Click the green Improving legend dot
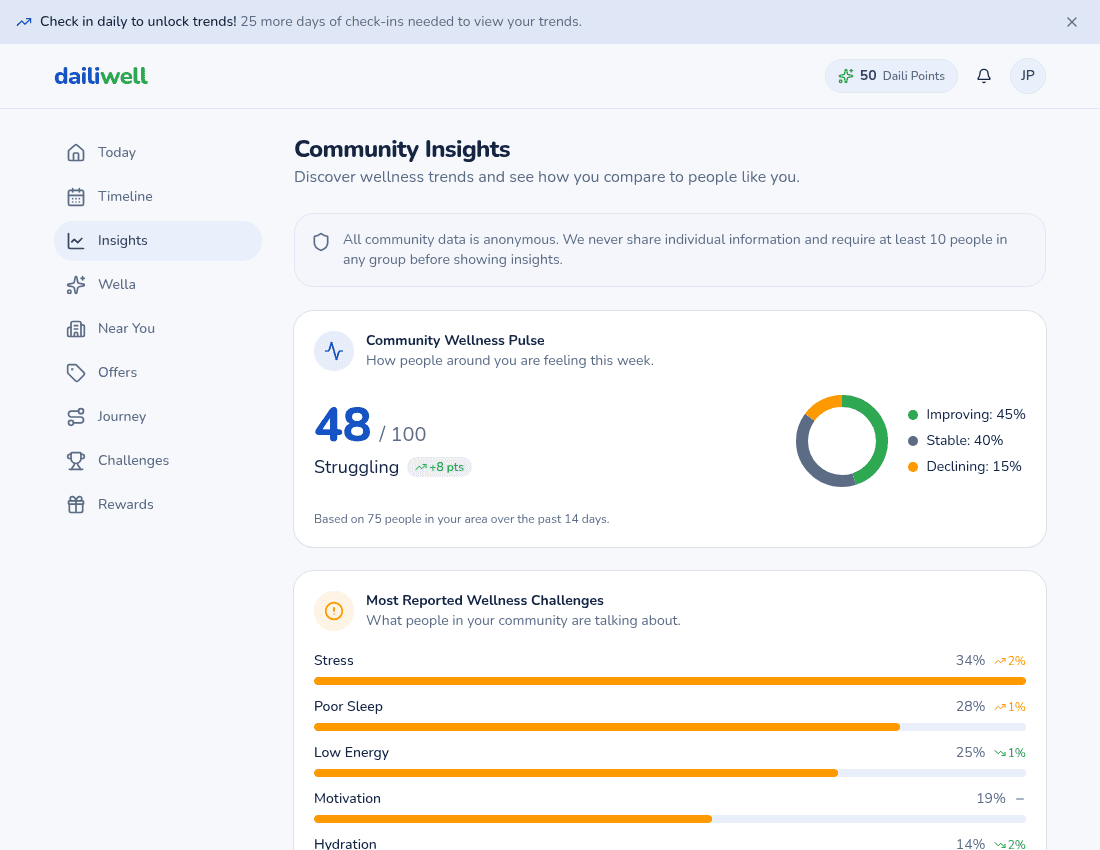This screenshot has width=1100, height=850. click(x=913, y=415)
